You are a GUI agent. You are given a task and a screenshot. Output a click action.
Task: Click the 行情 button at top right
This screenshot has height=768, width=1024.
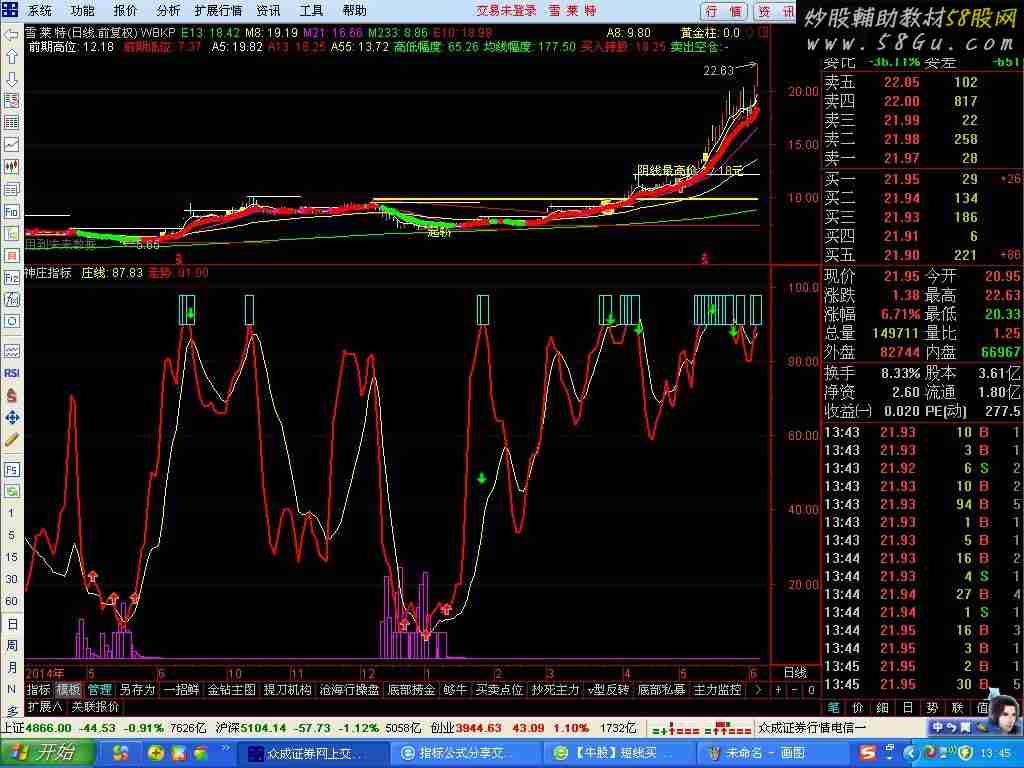[x=724, y=11]
